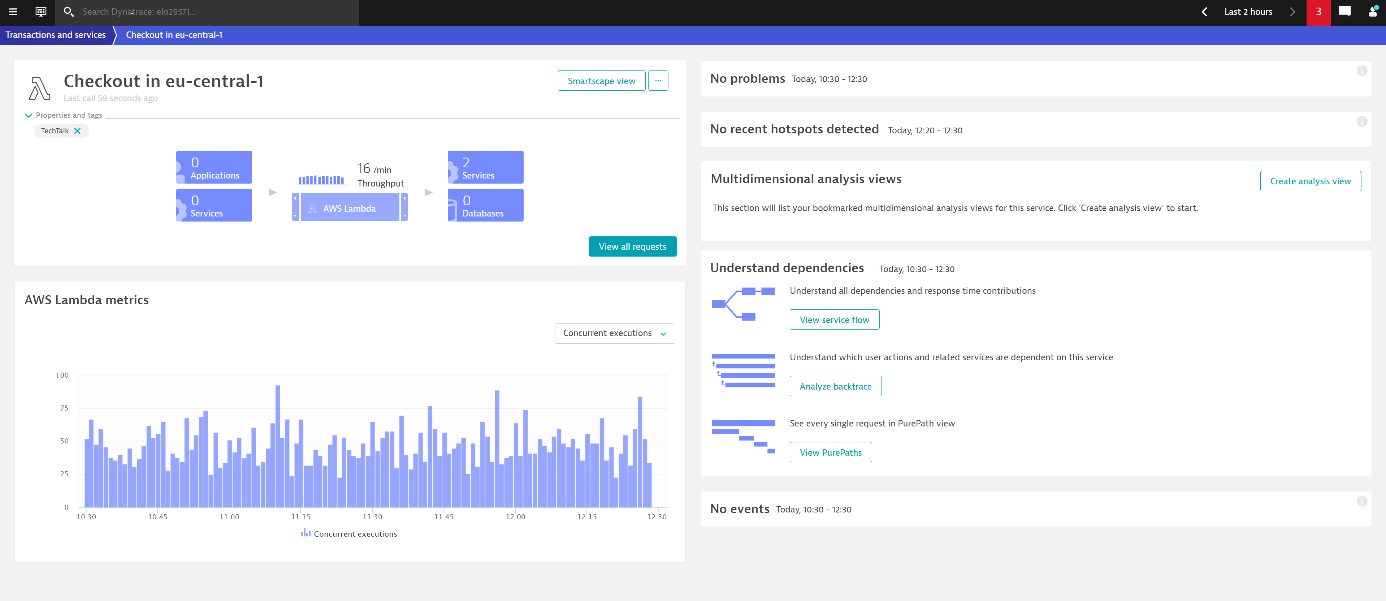This screenshot has width=1386, height=601.
Task: Click the Multidimensional analysis views heading
Action: click(806, 179)
